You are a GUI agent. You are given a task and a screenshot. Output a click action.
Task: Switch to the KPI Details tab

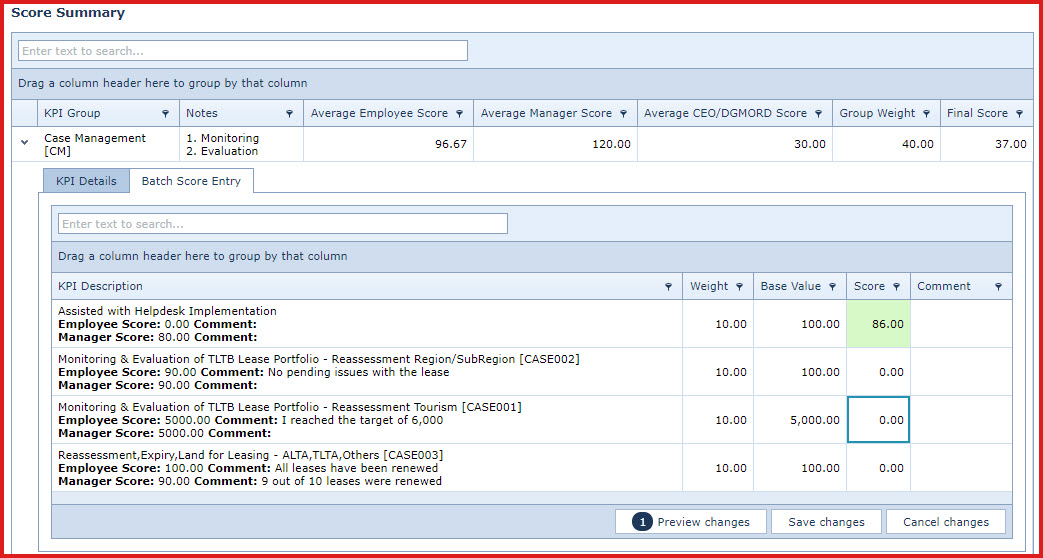tap(86, 181)
